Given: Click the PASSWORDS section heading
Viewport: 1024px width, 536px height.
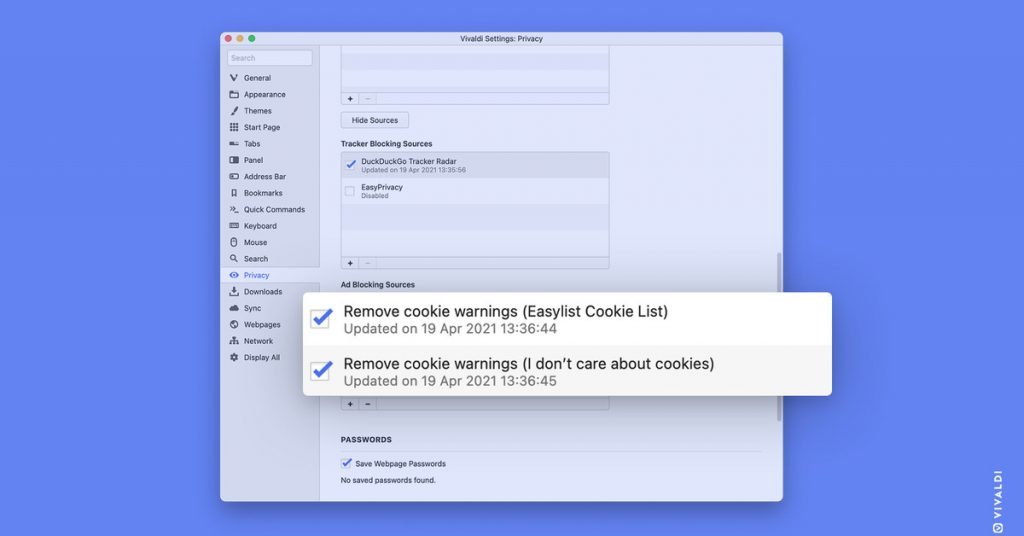Looking at the screenshot, I should point(366,439).
